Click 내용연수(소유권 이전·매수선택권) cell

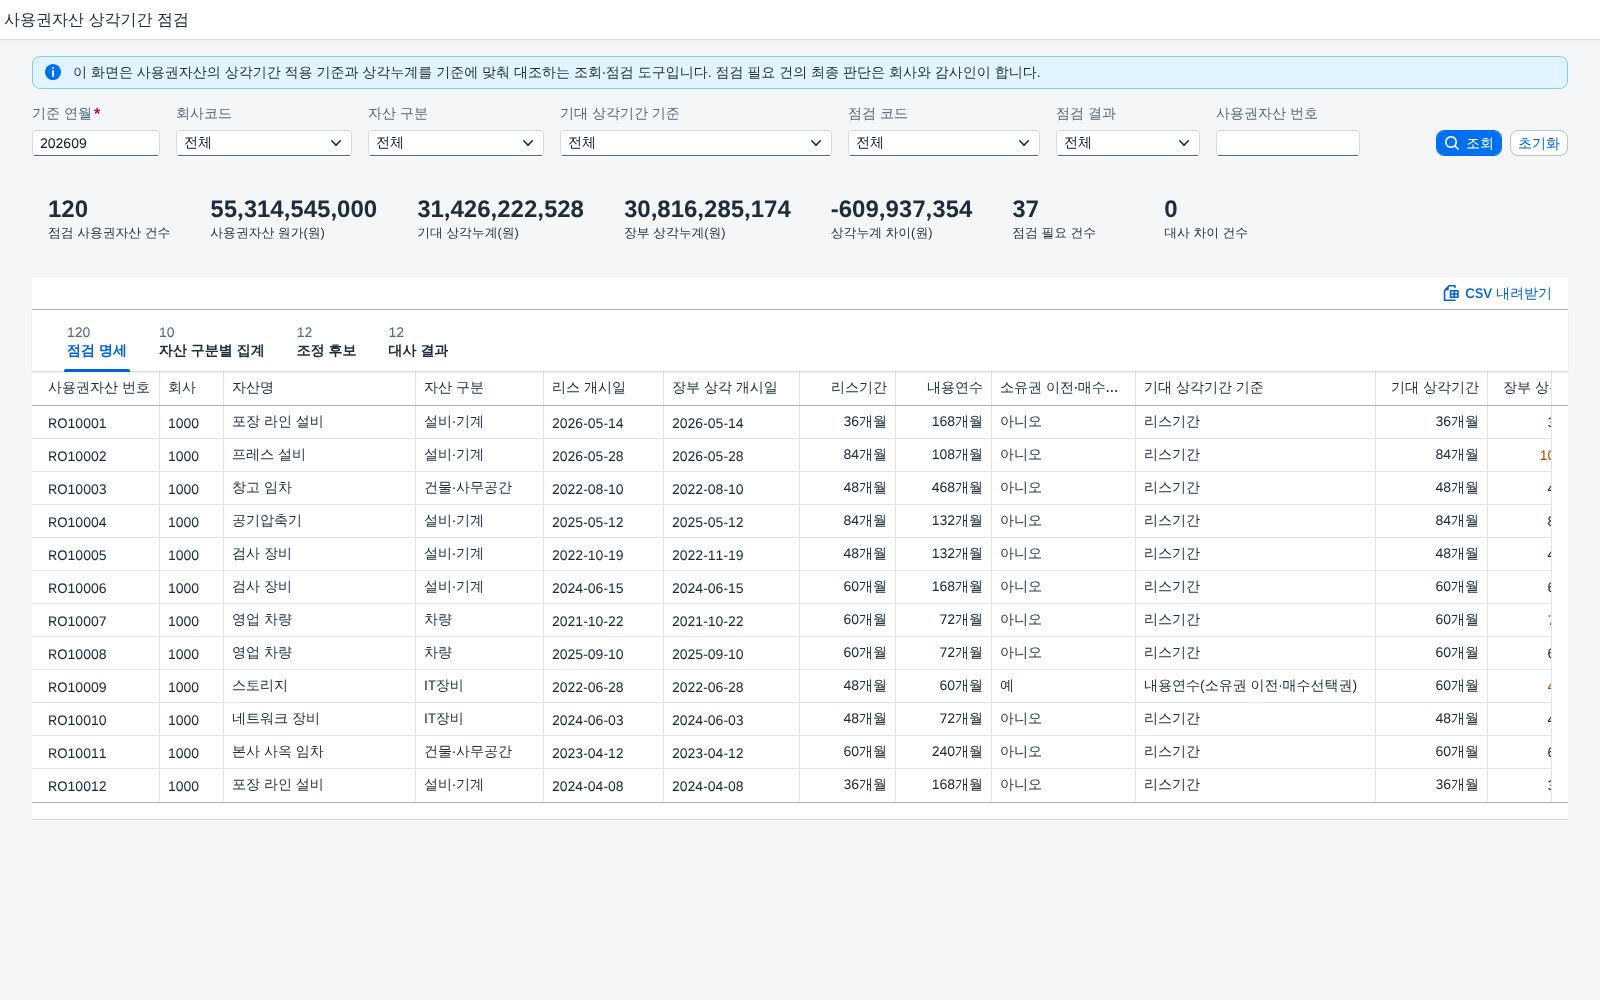(x=1250, y=686)
